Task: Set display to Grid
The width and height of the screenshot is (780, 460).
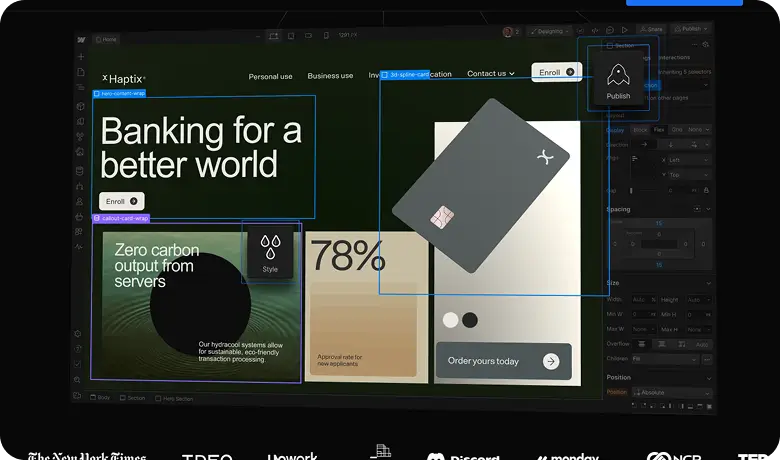Action: [x=677, y=129]
